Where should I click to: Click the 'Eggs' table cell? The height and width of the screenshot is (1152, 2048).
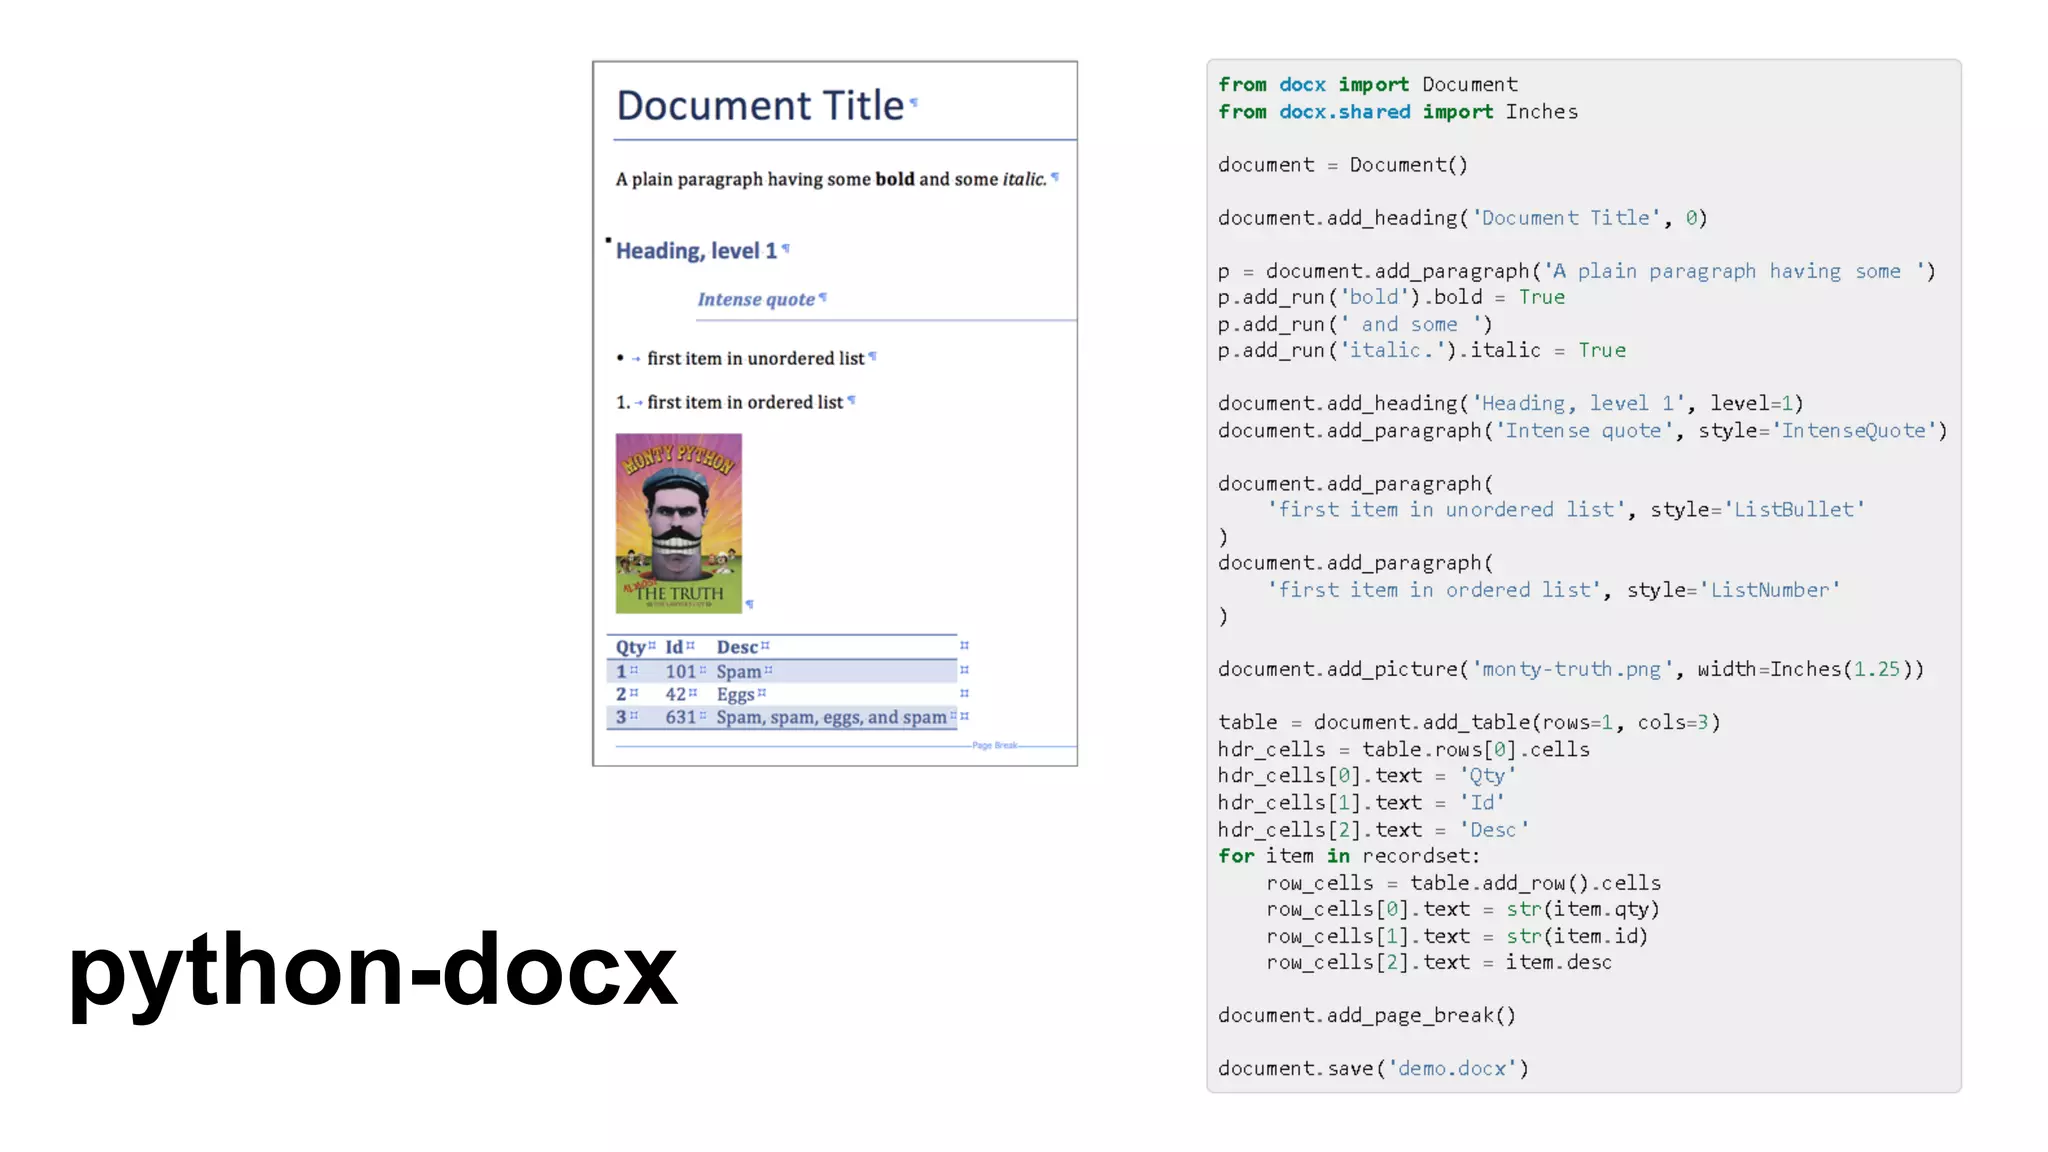[x=735, y=694]
